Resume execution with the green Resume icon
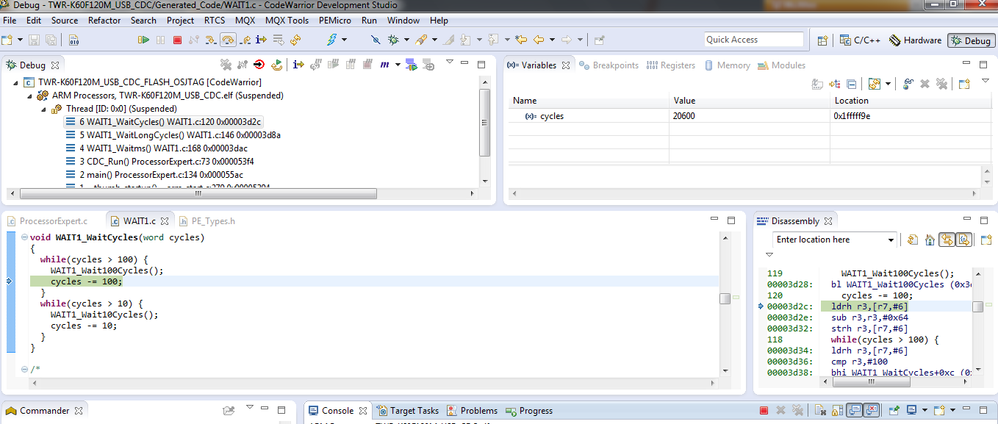998x424 pixels. [x=143, y=39]
